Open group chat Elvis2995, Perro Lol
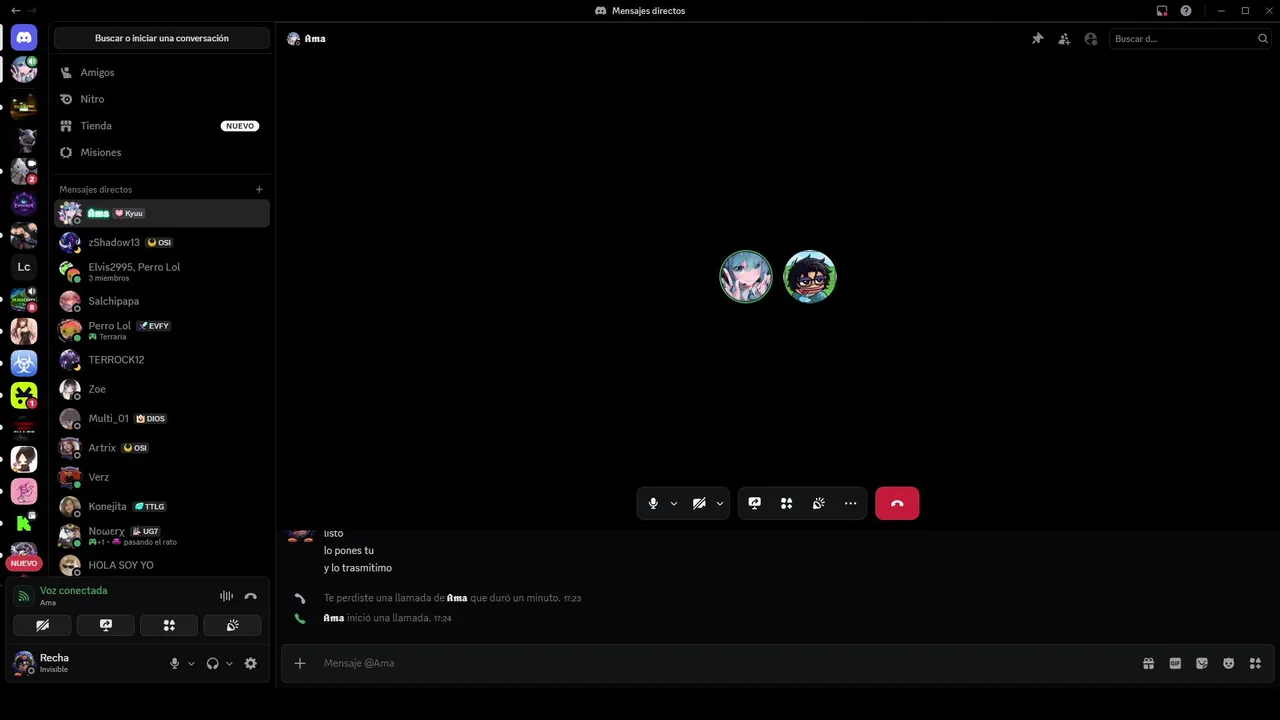 point(162,271)
